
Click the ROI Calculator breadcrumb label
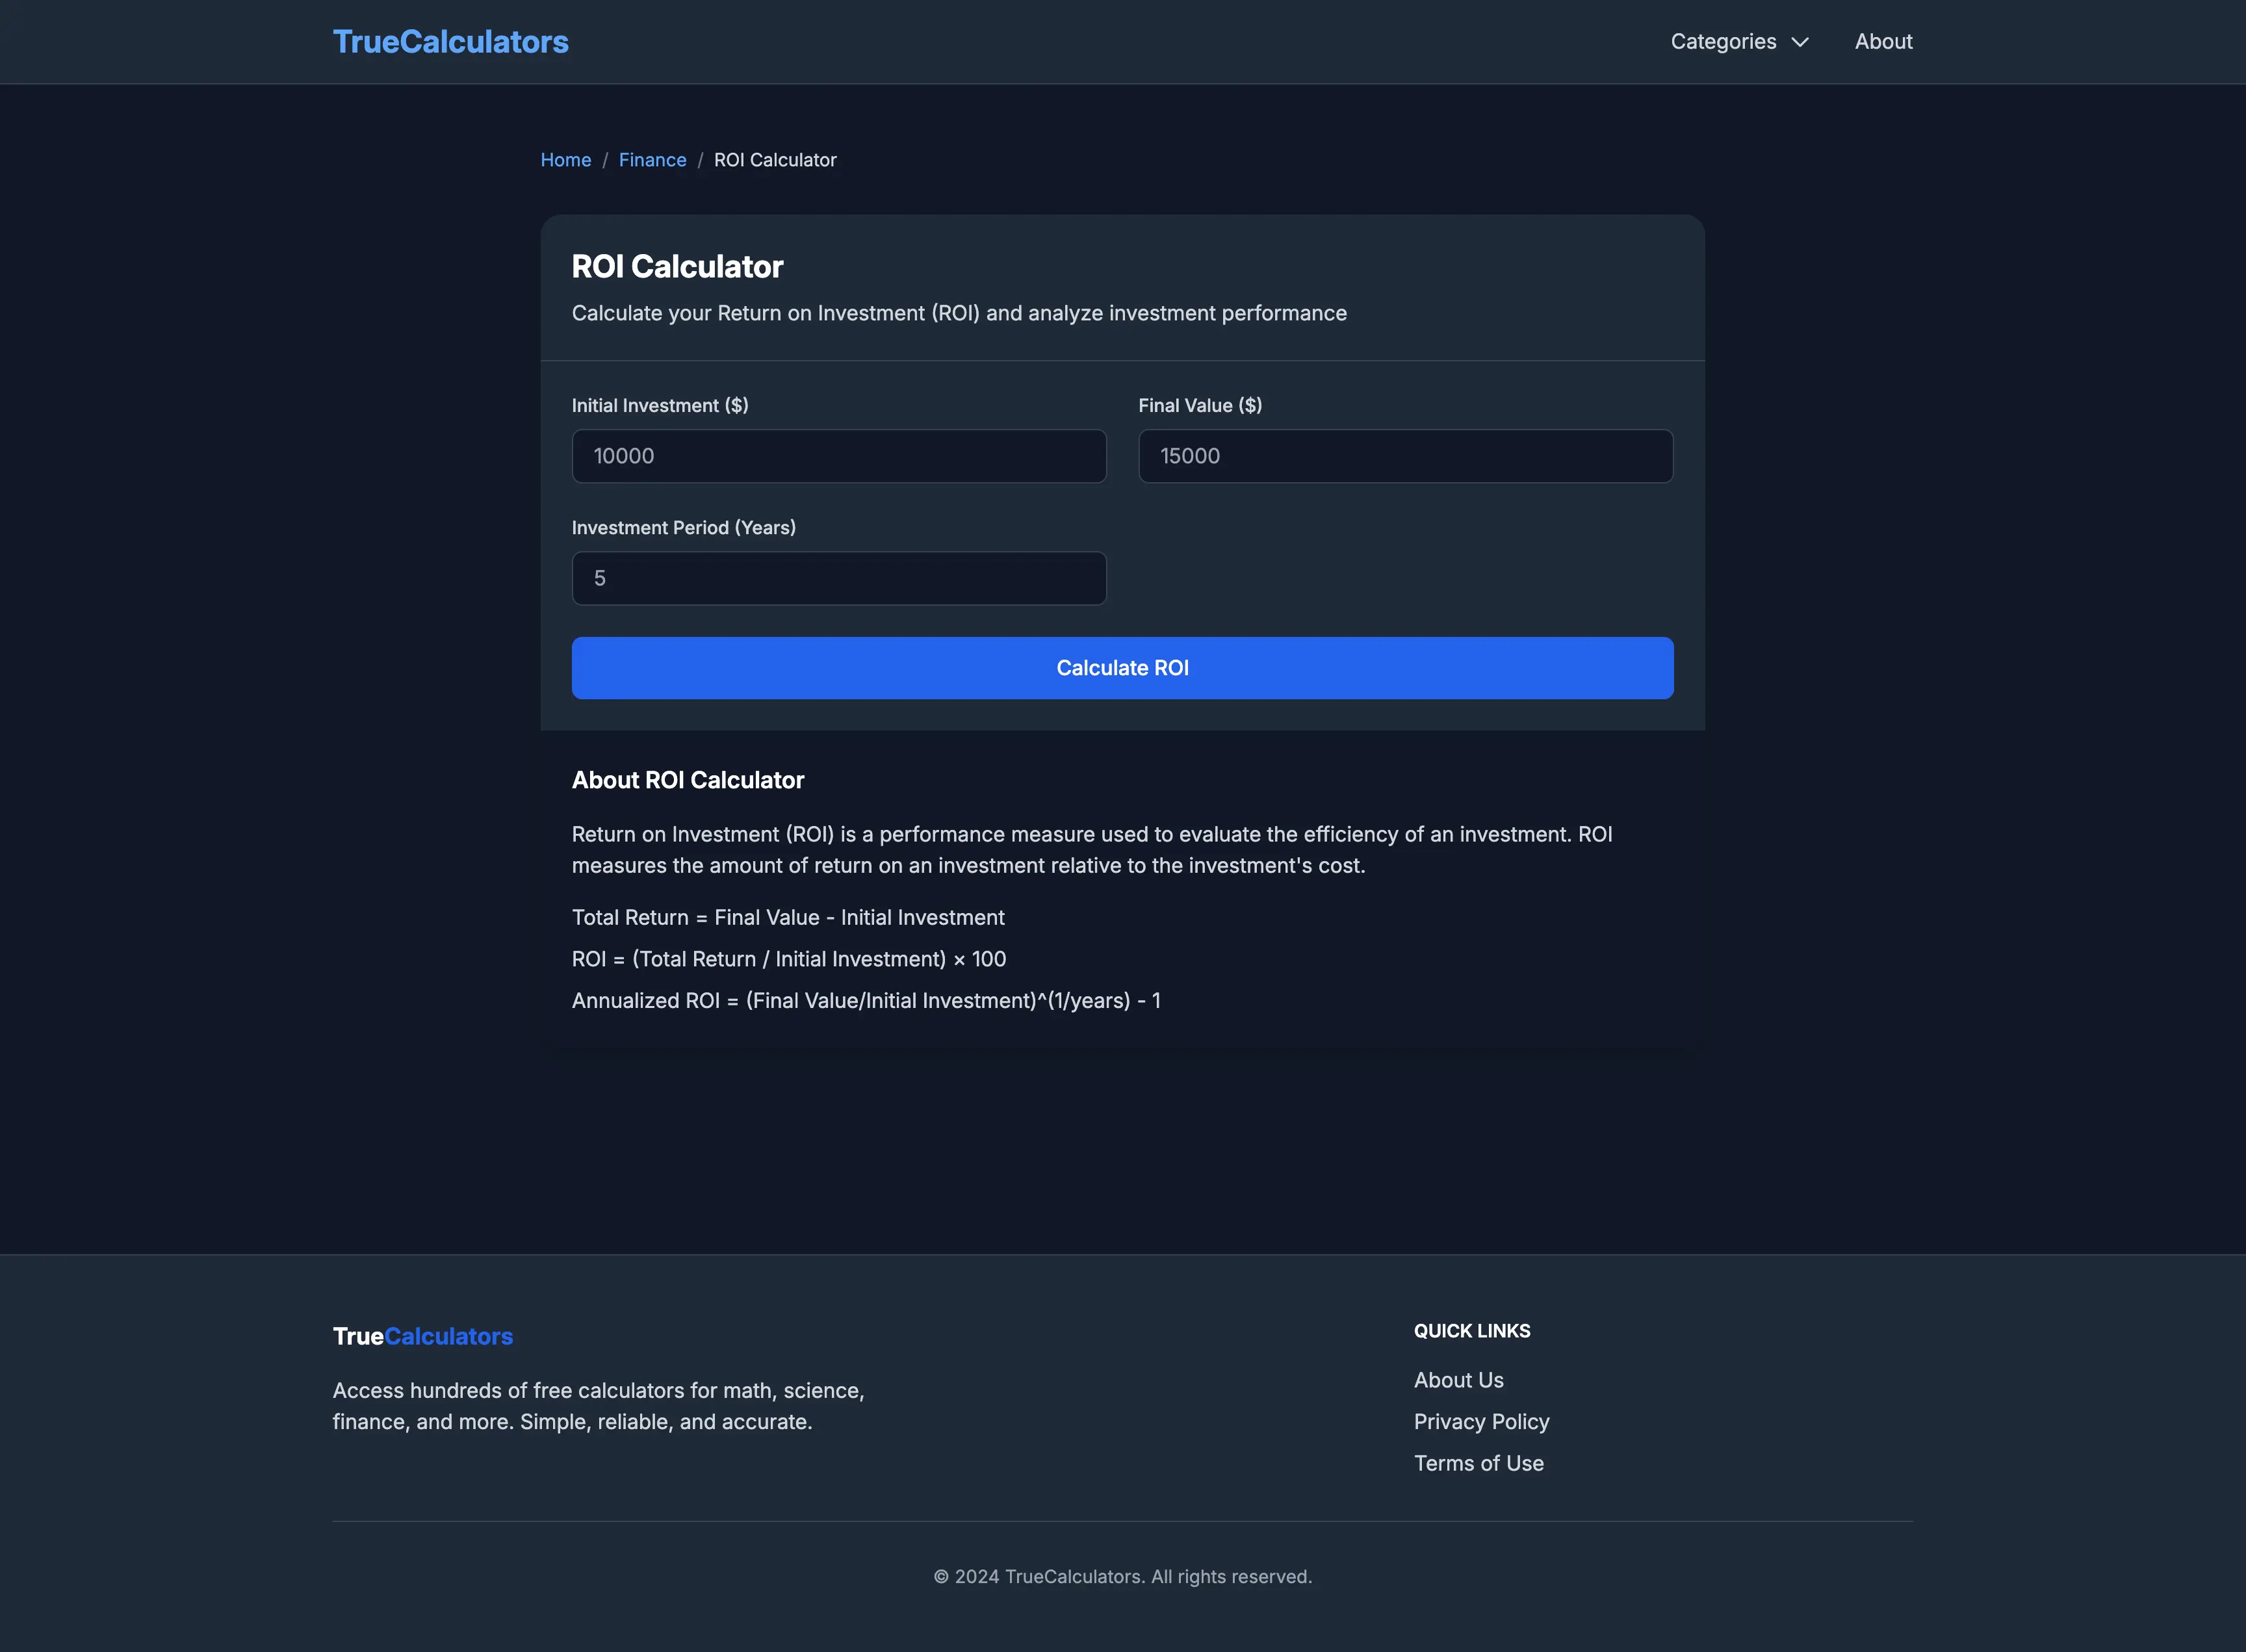click(775, 159)
